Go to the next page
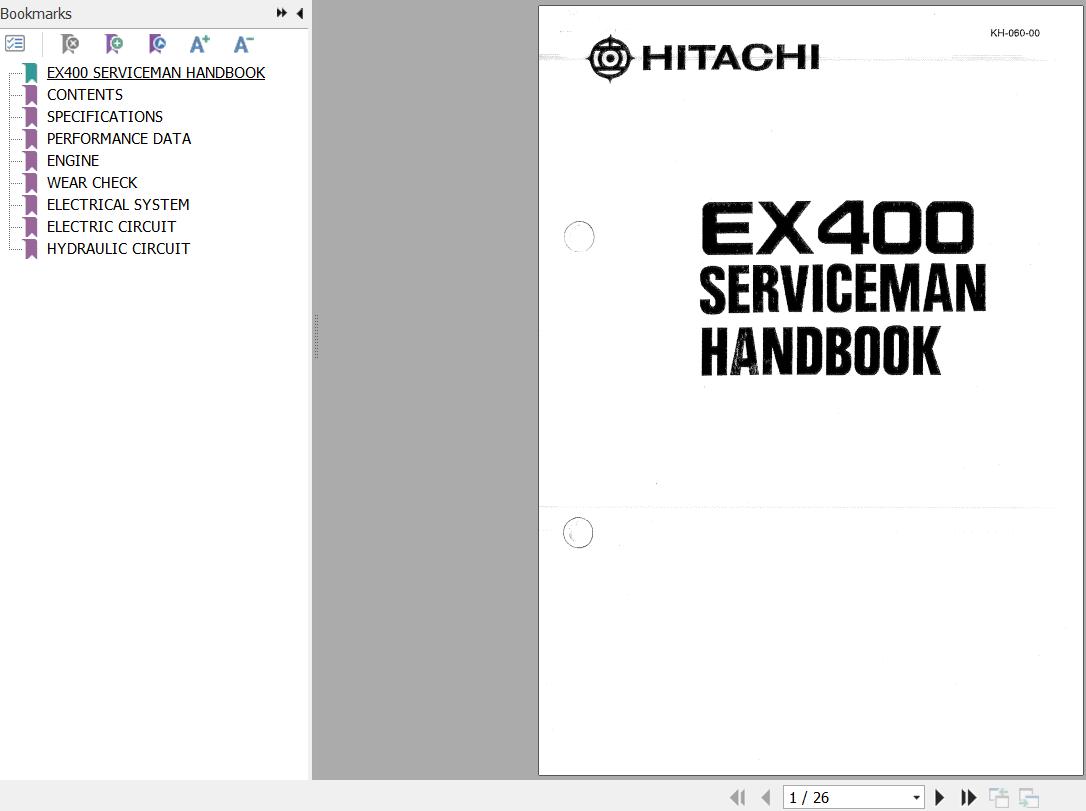This screenshot has height=811, width=1086. tap(940, 798)
